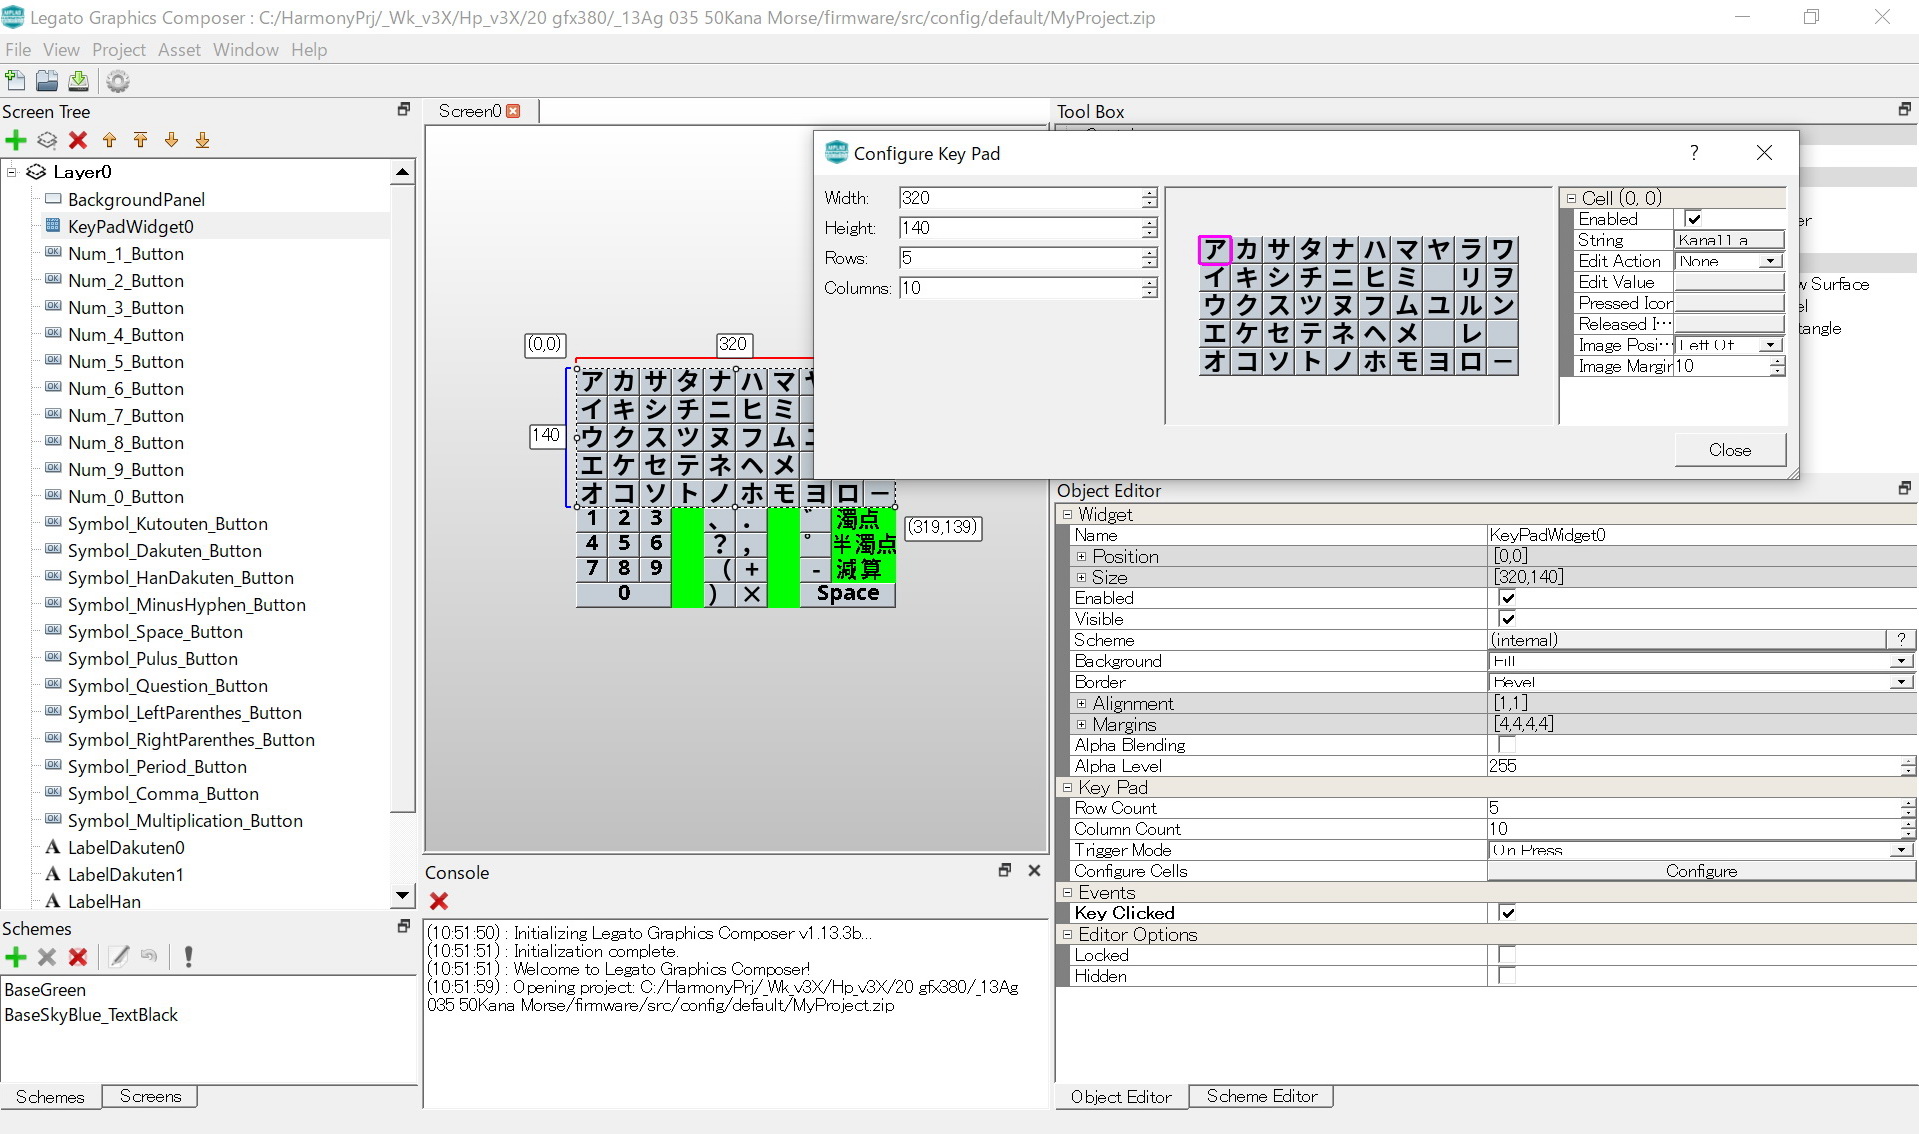The image size is (1919, 1134).
Task: Undock the Tool Box panel
Action: pyautogui.click(x=1904, y=109)
